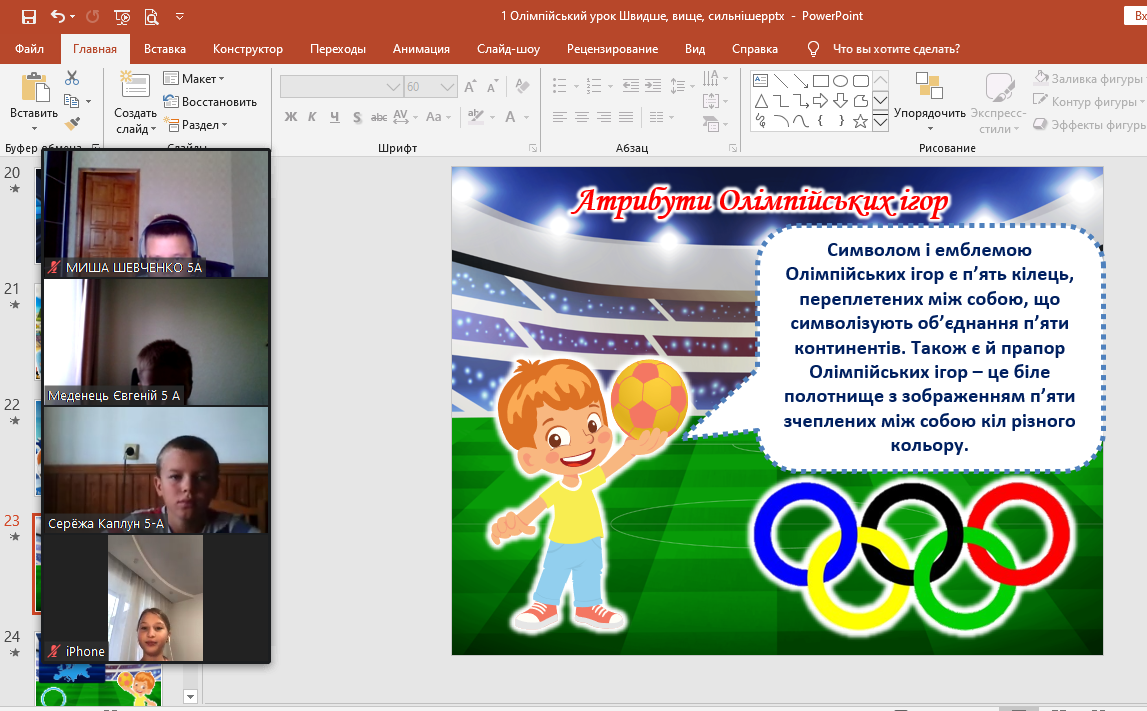Click Shape Fill (Заливка фигуры)

coord(1088,78)
